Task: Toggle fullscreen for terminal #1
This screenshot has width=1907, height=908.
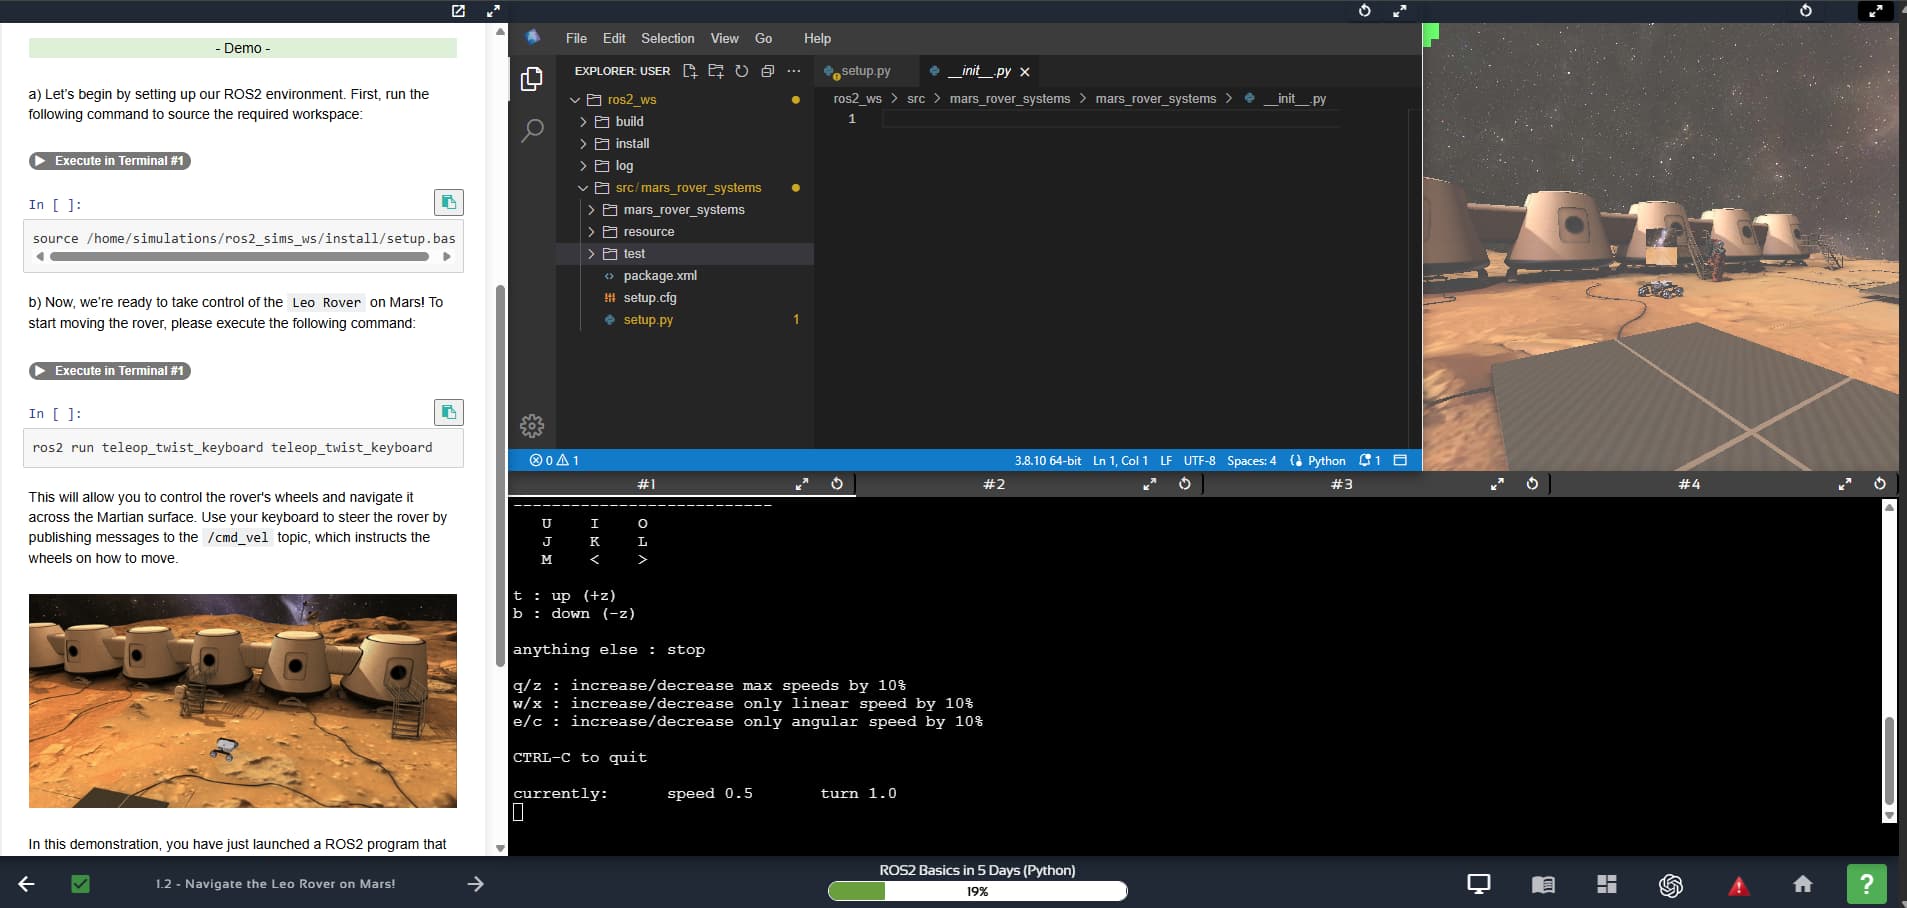Action: pyautogui.click(x=801, y=484)
